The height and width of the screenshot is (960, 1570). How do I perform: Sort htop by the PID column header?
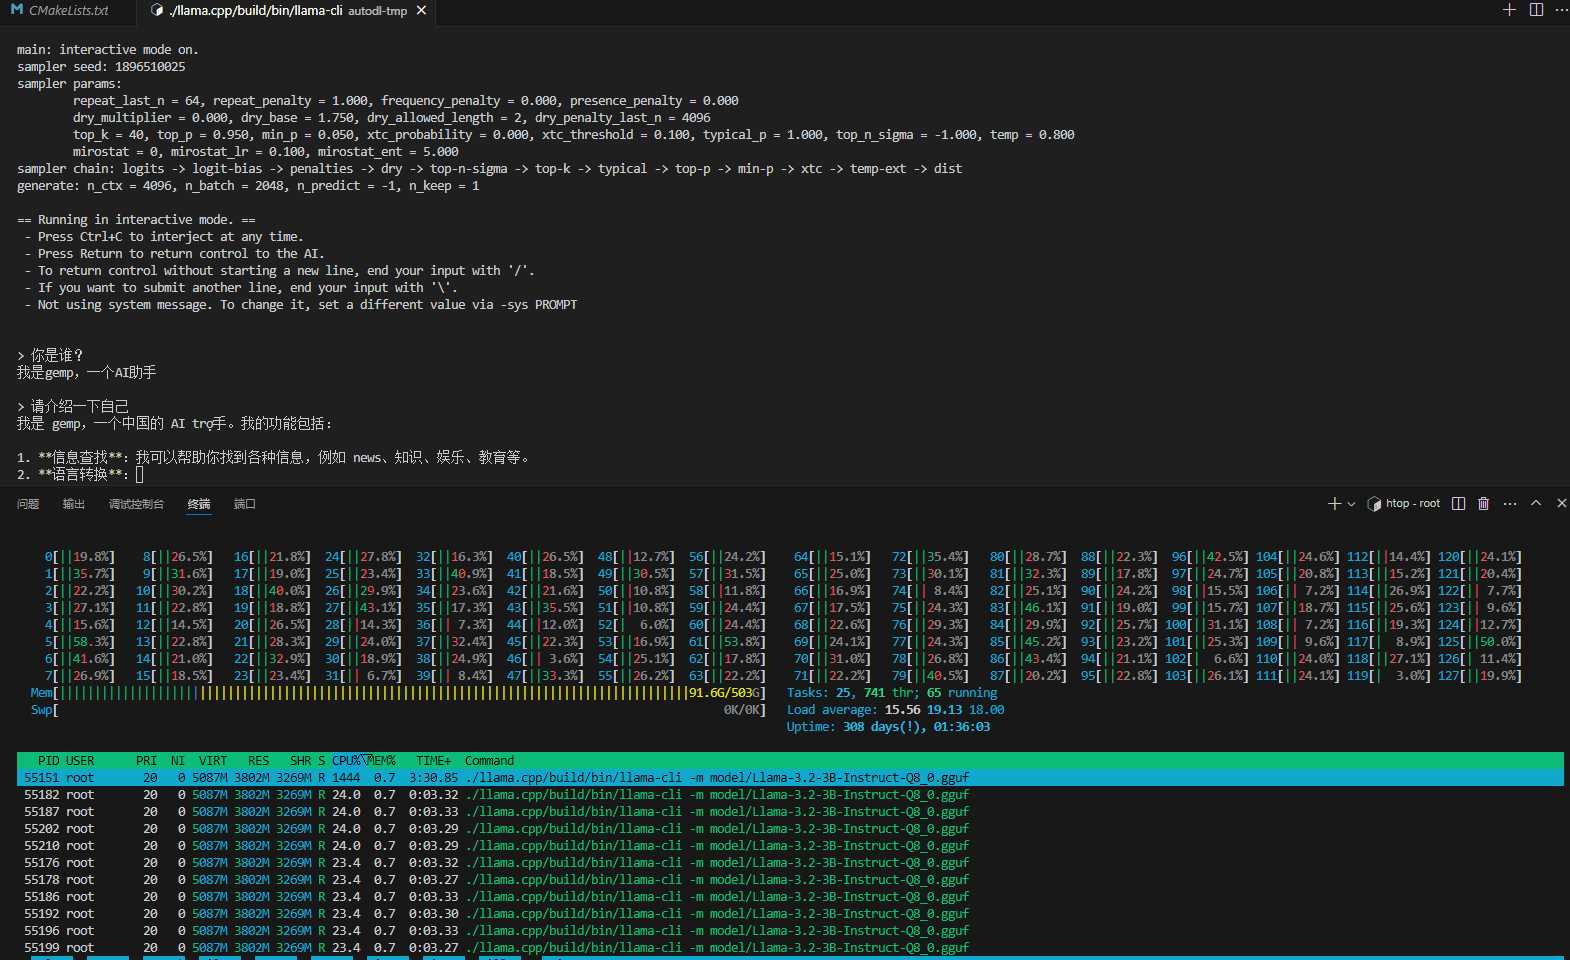[48, 761]
